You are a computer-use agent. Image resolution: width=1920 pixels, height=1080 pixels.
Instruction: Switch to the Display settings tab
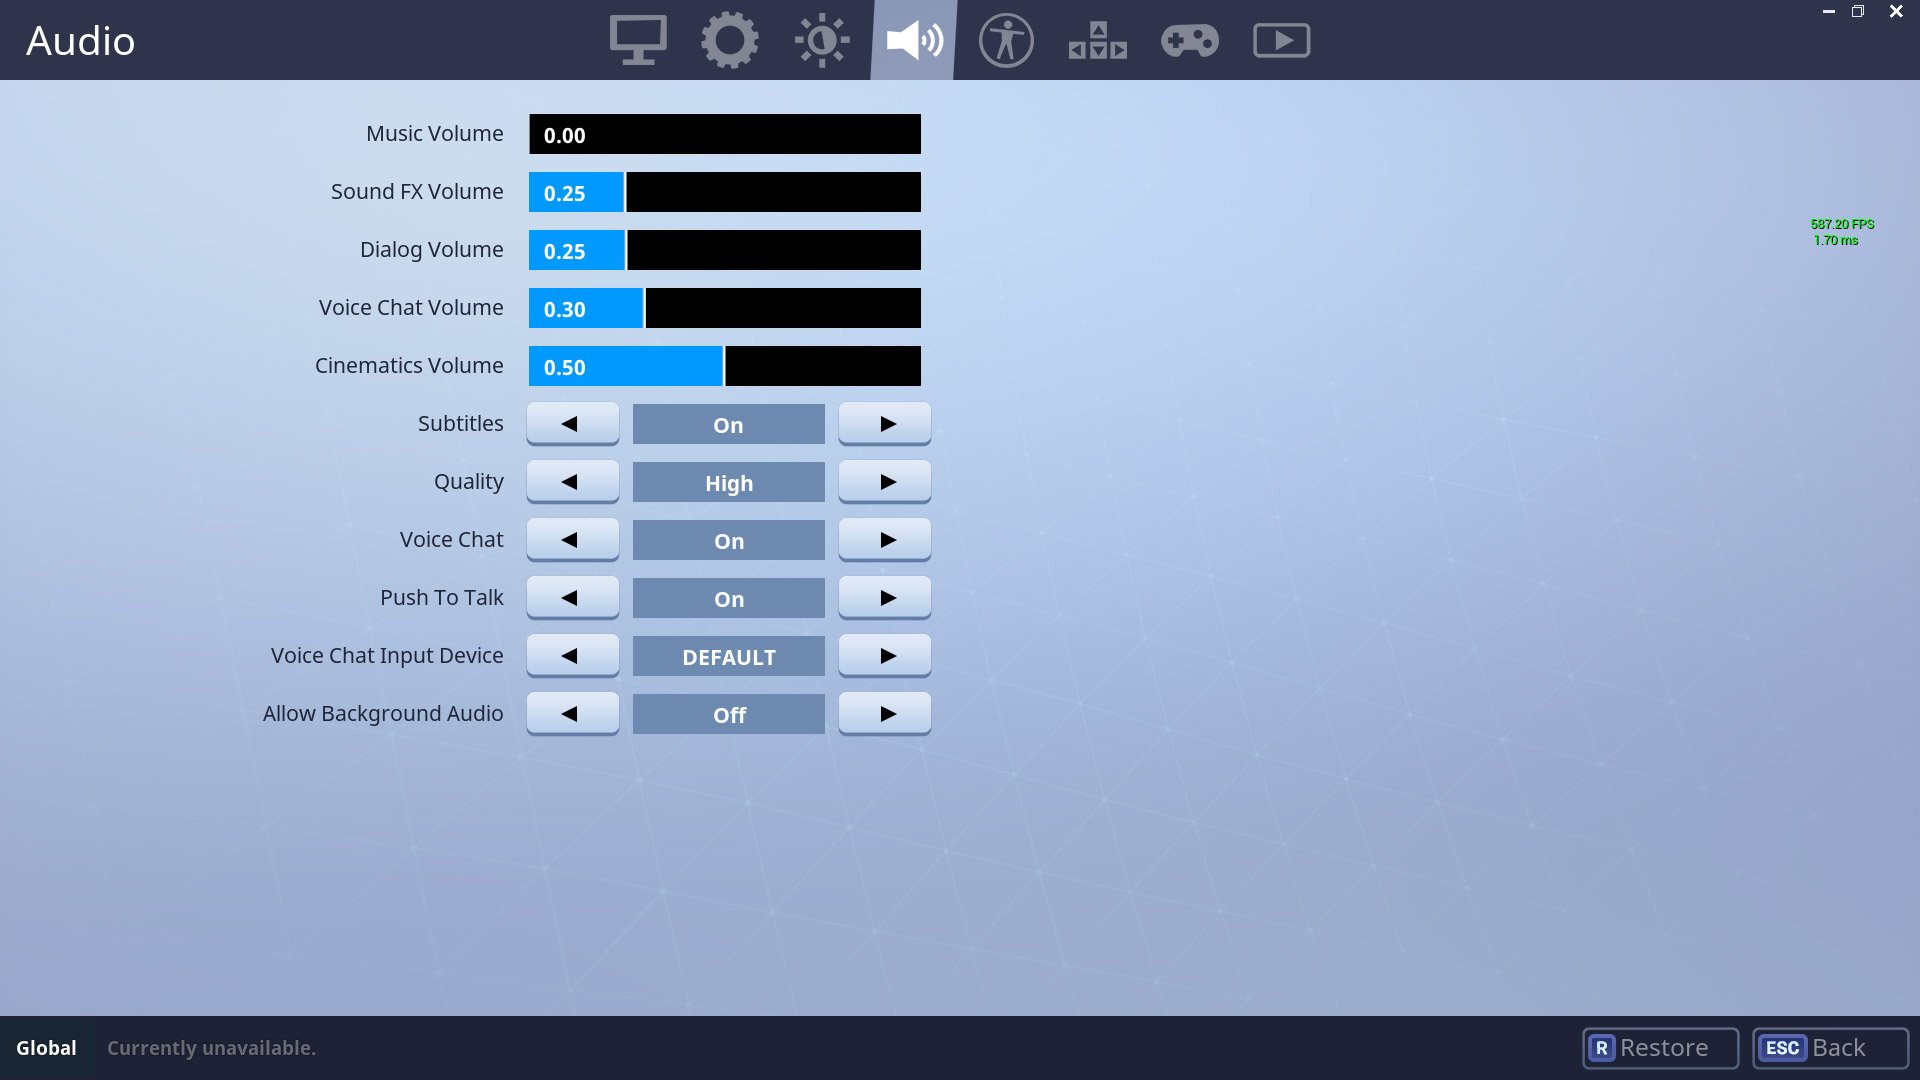tap(637, 40)
